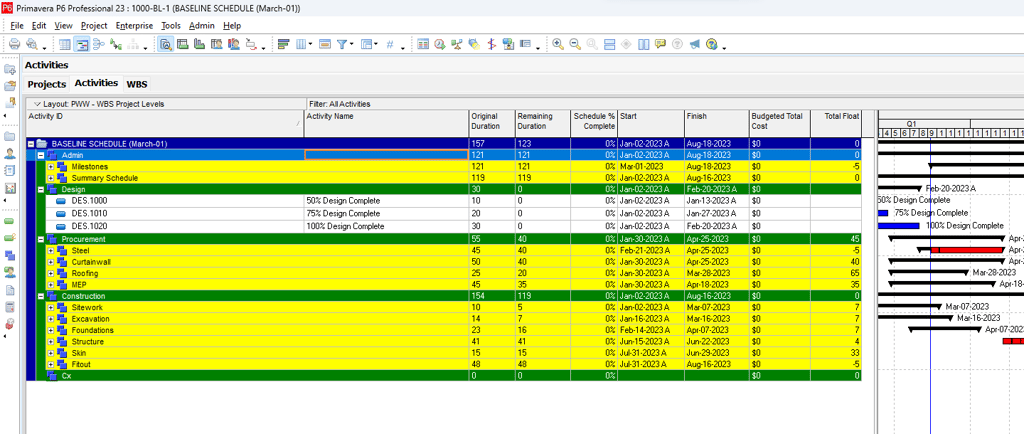Click the Remaining Duration column header
The image size is (1024, 434).
click(x=543, y=123)
